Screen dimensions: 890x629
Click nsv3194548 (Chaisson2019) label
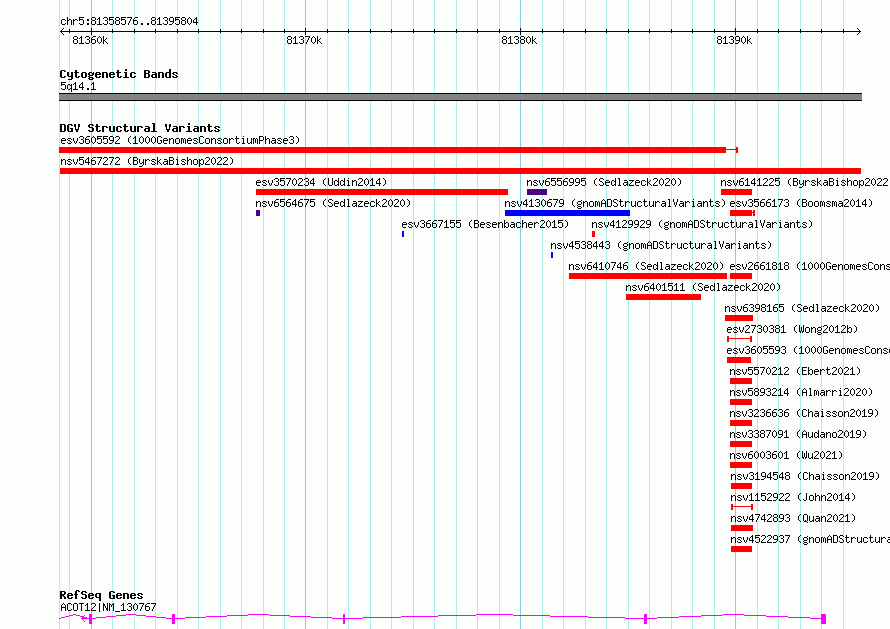(805, 476)
